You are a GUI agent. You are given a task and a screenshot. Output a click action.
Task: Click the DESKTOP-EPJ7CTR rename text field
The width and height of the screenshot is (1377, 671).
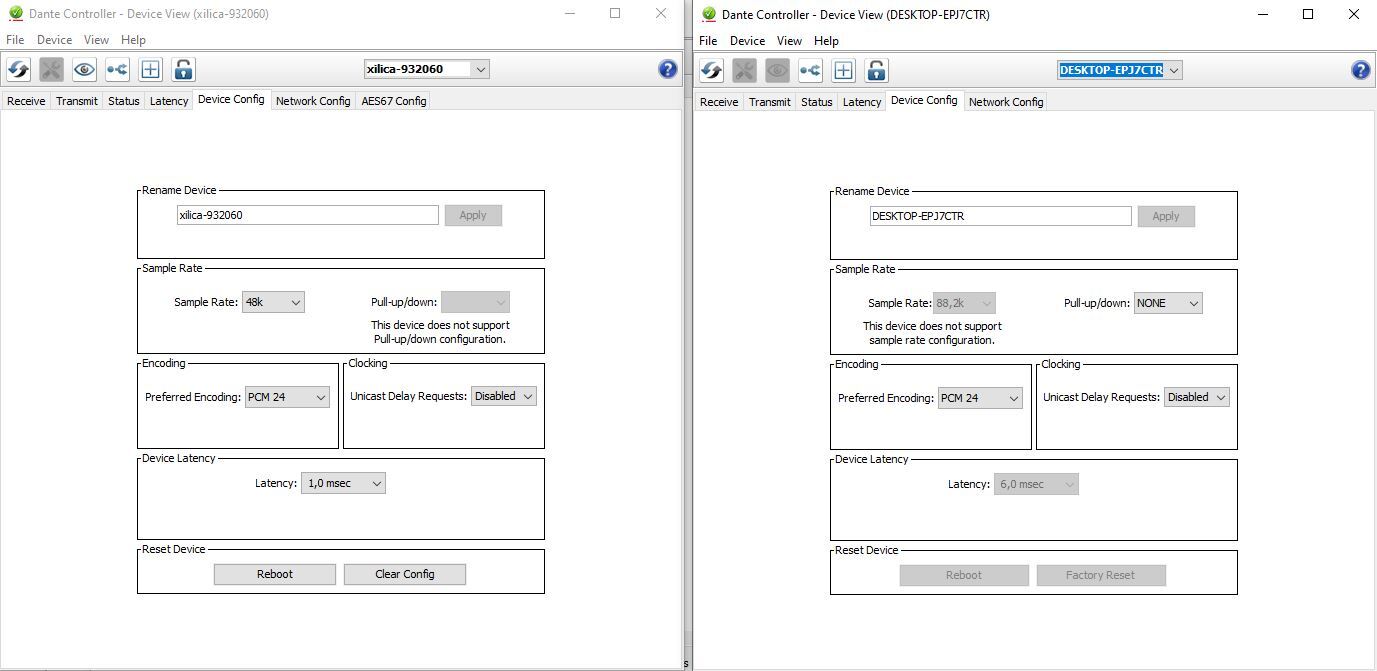tap(1001, 216)
